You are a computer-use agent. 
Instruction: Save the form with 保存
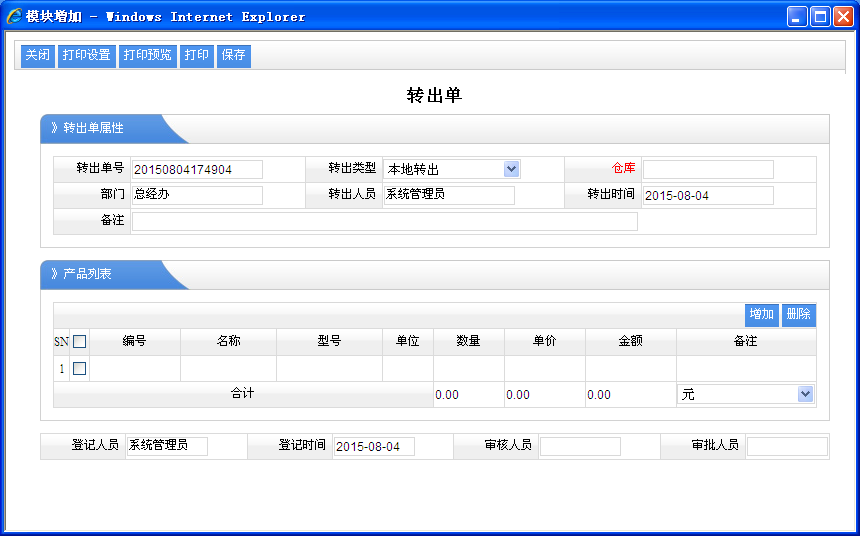click(234, 56)
